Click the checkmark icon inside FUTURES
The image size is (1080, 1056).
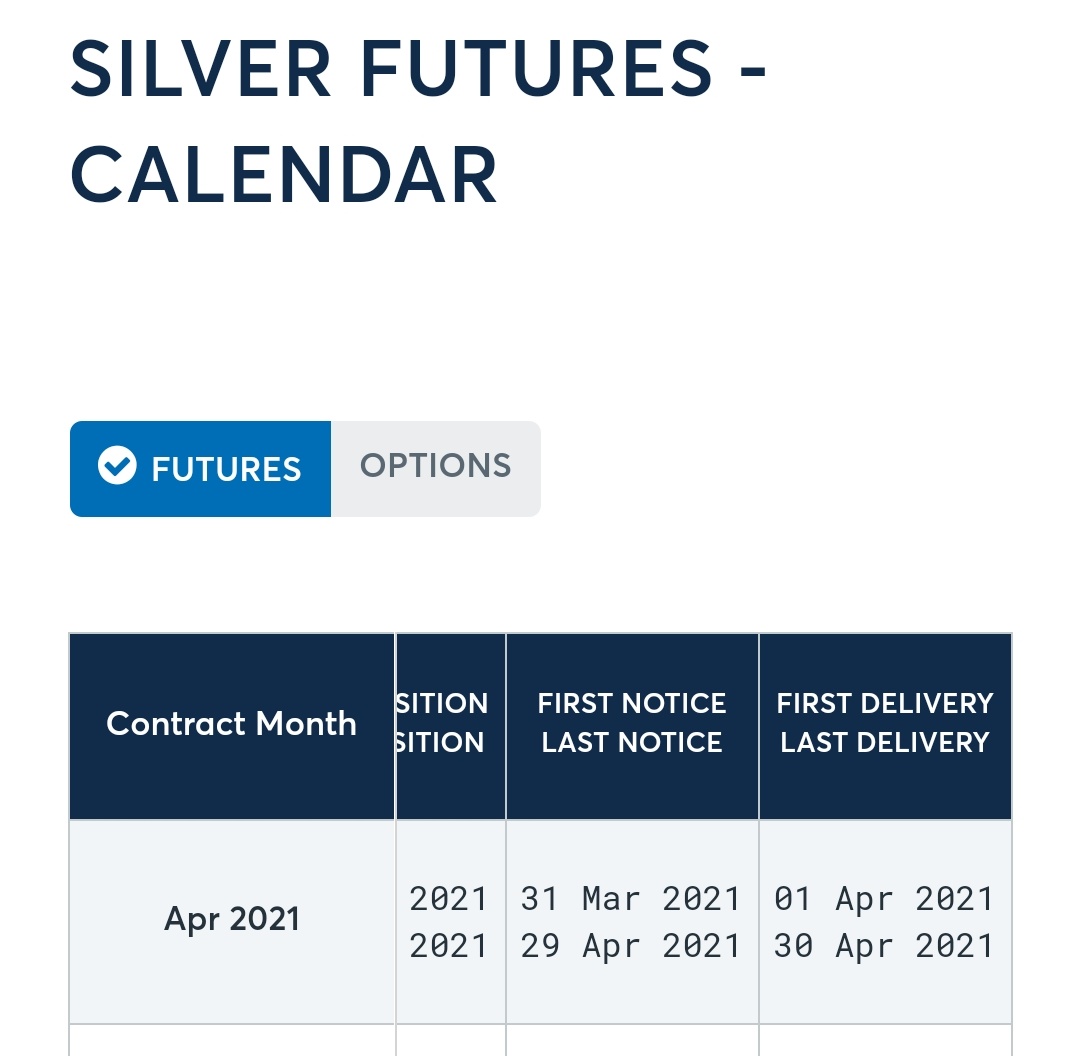(x=117, y=466)
